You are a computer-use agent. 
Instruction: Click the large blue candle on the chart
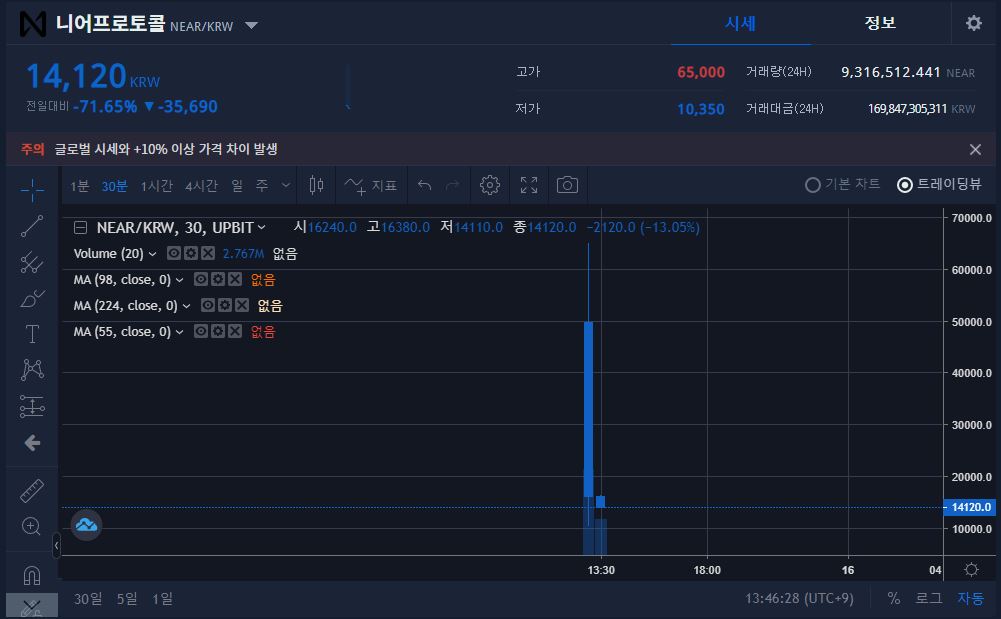(589, 408)
